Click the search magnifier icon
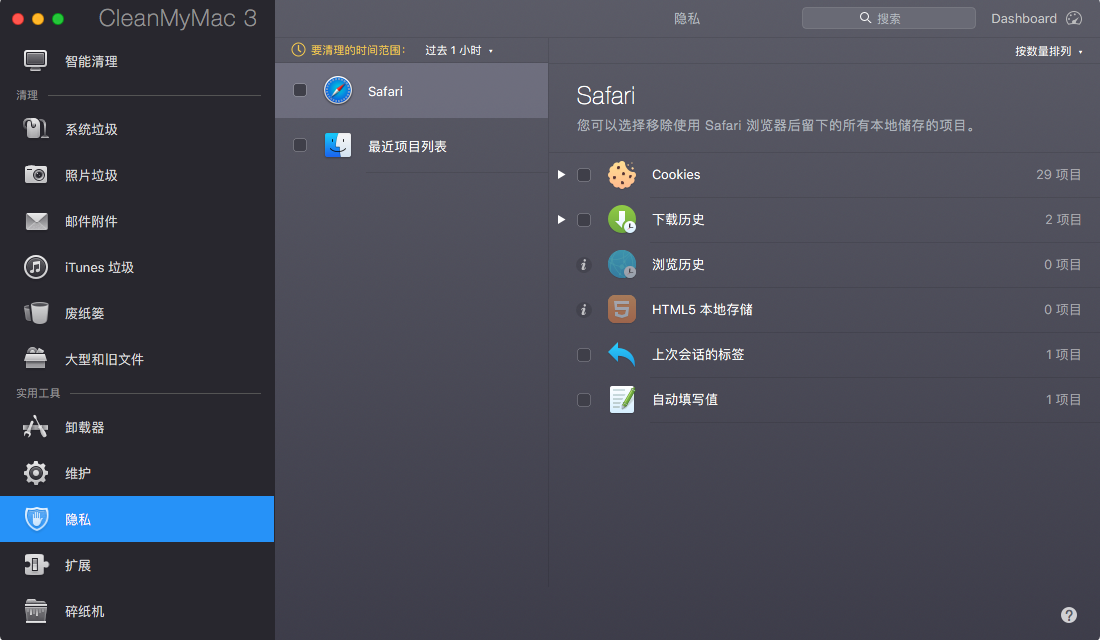This screenshot has width=1100, height=640. point(866,18)
